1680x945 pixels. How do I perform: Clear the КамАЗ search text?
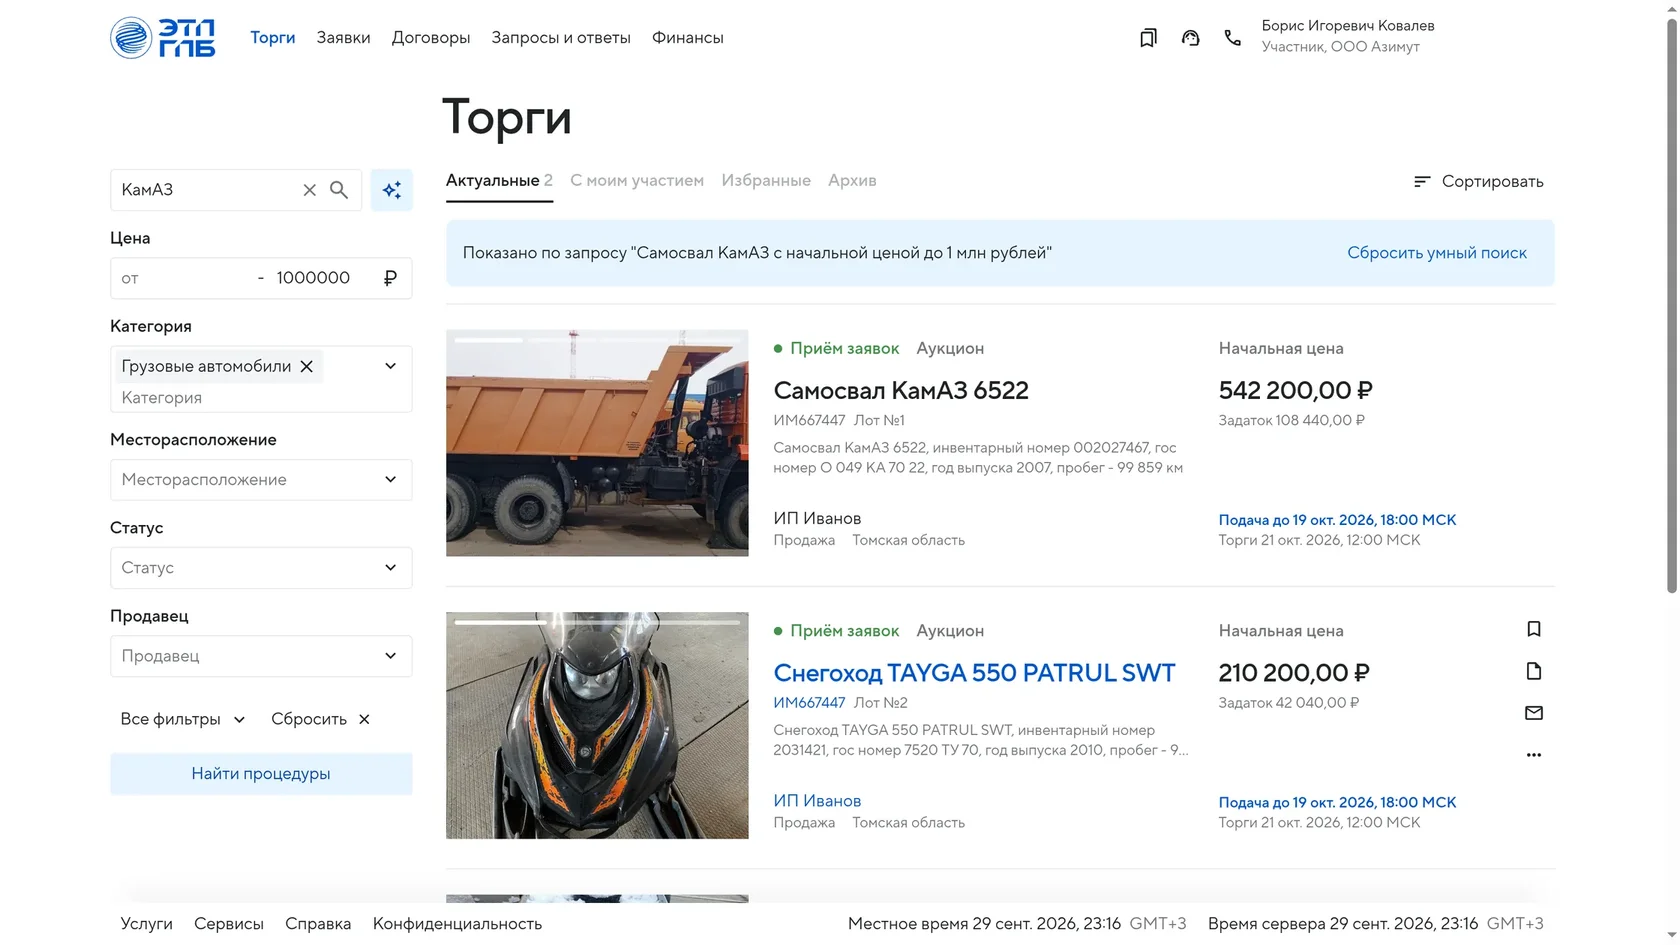tap(309, 190)
